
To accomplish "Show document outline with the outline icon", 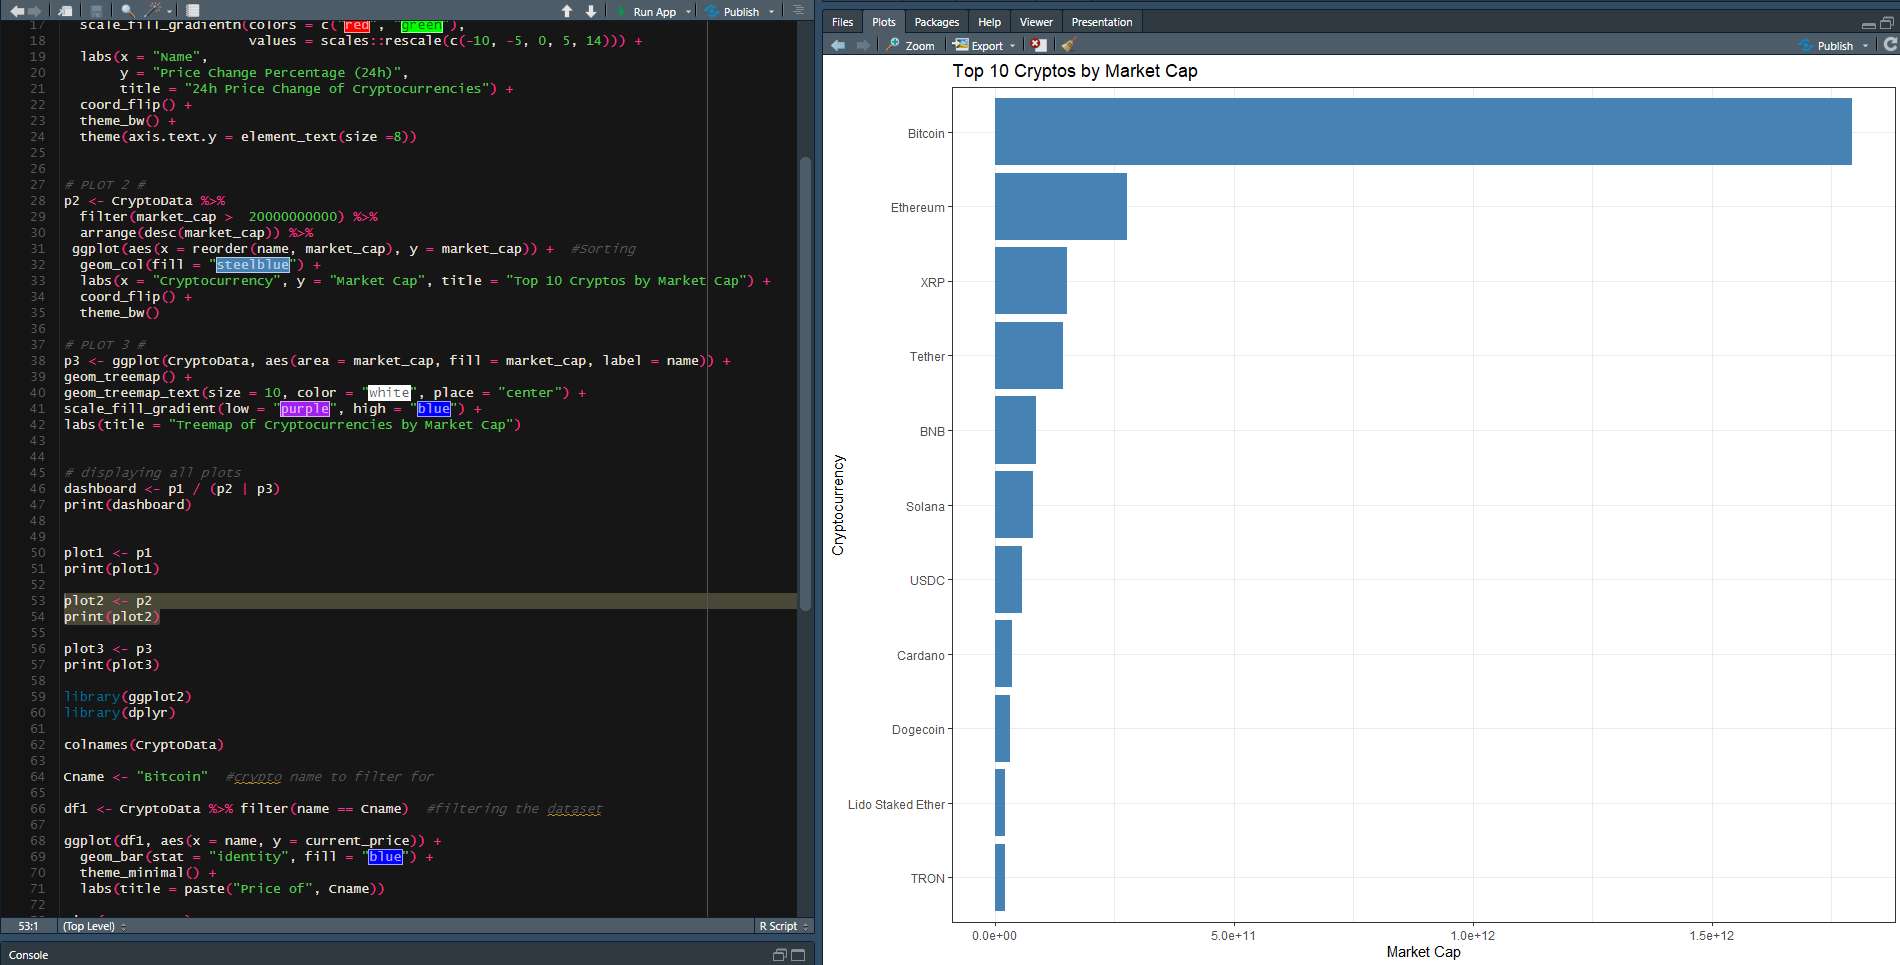I will 798,9.
